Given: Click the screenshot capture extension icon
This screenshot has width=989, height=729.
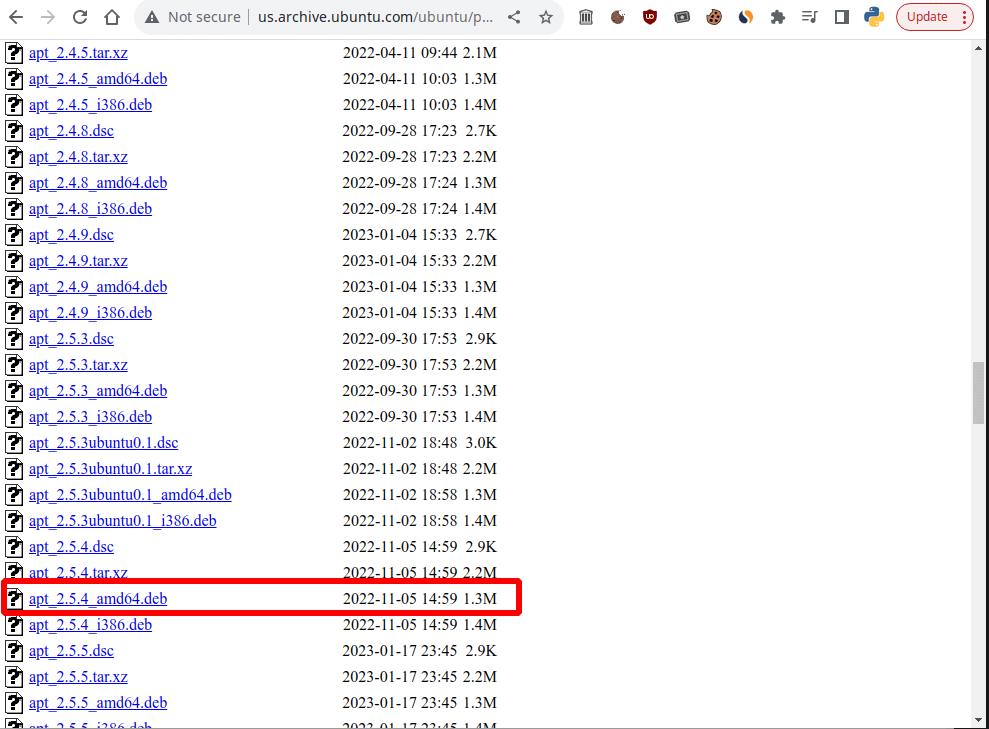Looking at the screenshot, I should coord(681,17).
